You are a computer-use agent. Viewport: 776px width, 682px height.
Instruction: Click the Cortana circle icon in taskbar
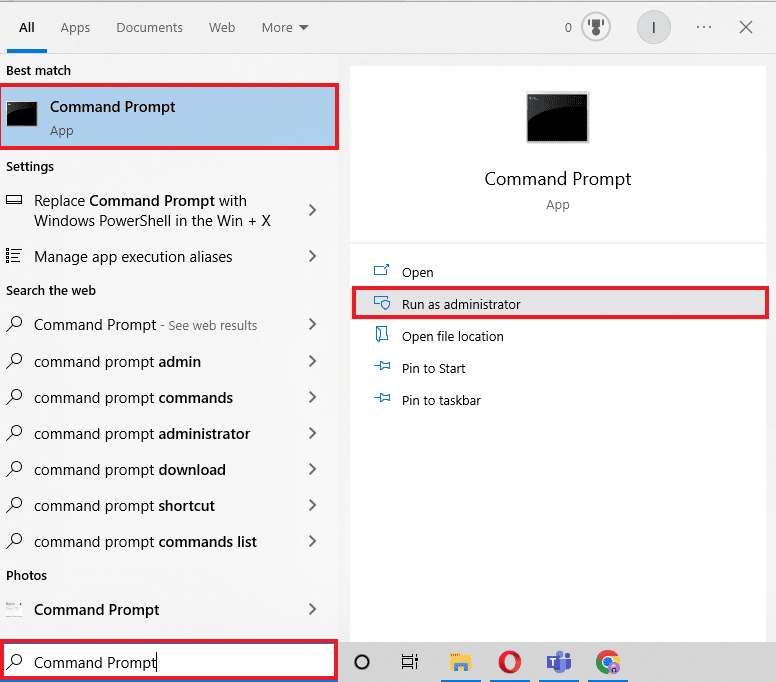point(363,662)
